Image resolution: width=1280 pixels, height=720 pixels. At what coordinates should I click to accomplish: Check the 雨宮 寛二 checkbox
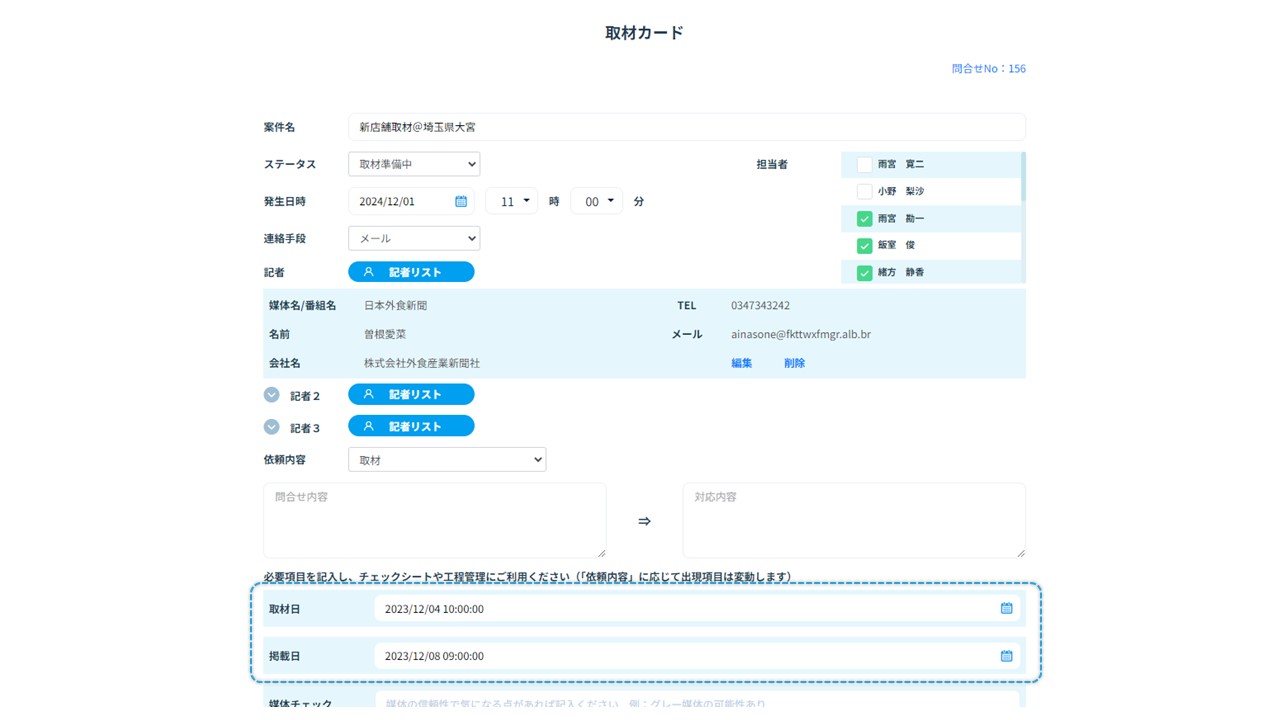[x=864, y=164]
